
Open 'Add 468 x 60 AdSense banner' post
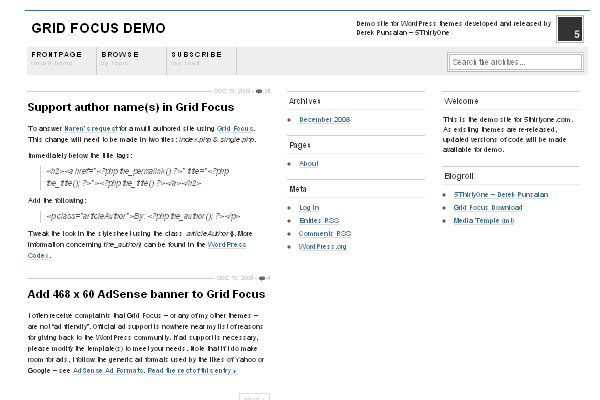tap(146, 294)
